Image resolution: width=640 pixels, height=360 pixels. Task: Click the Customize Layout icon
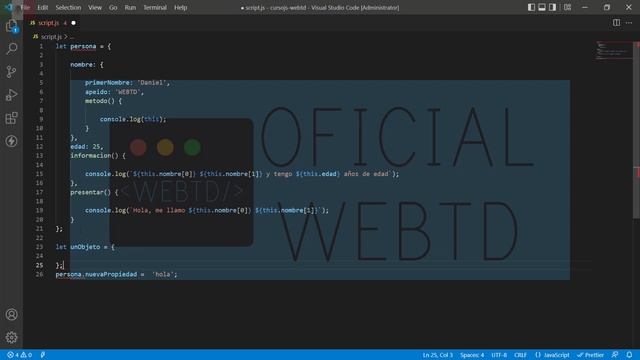(567, 7)
